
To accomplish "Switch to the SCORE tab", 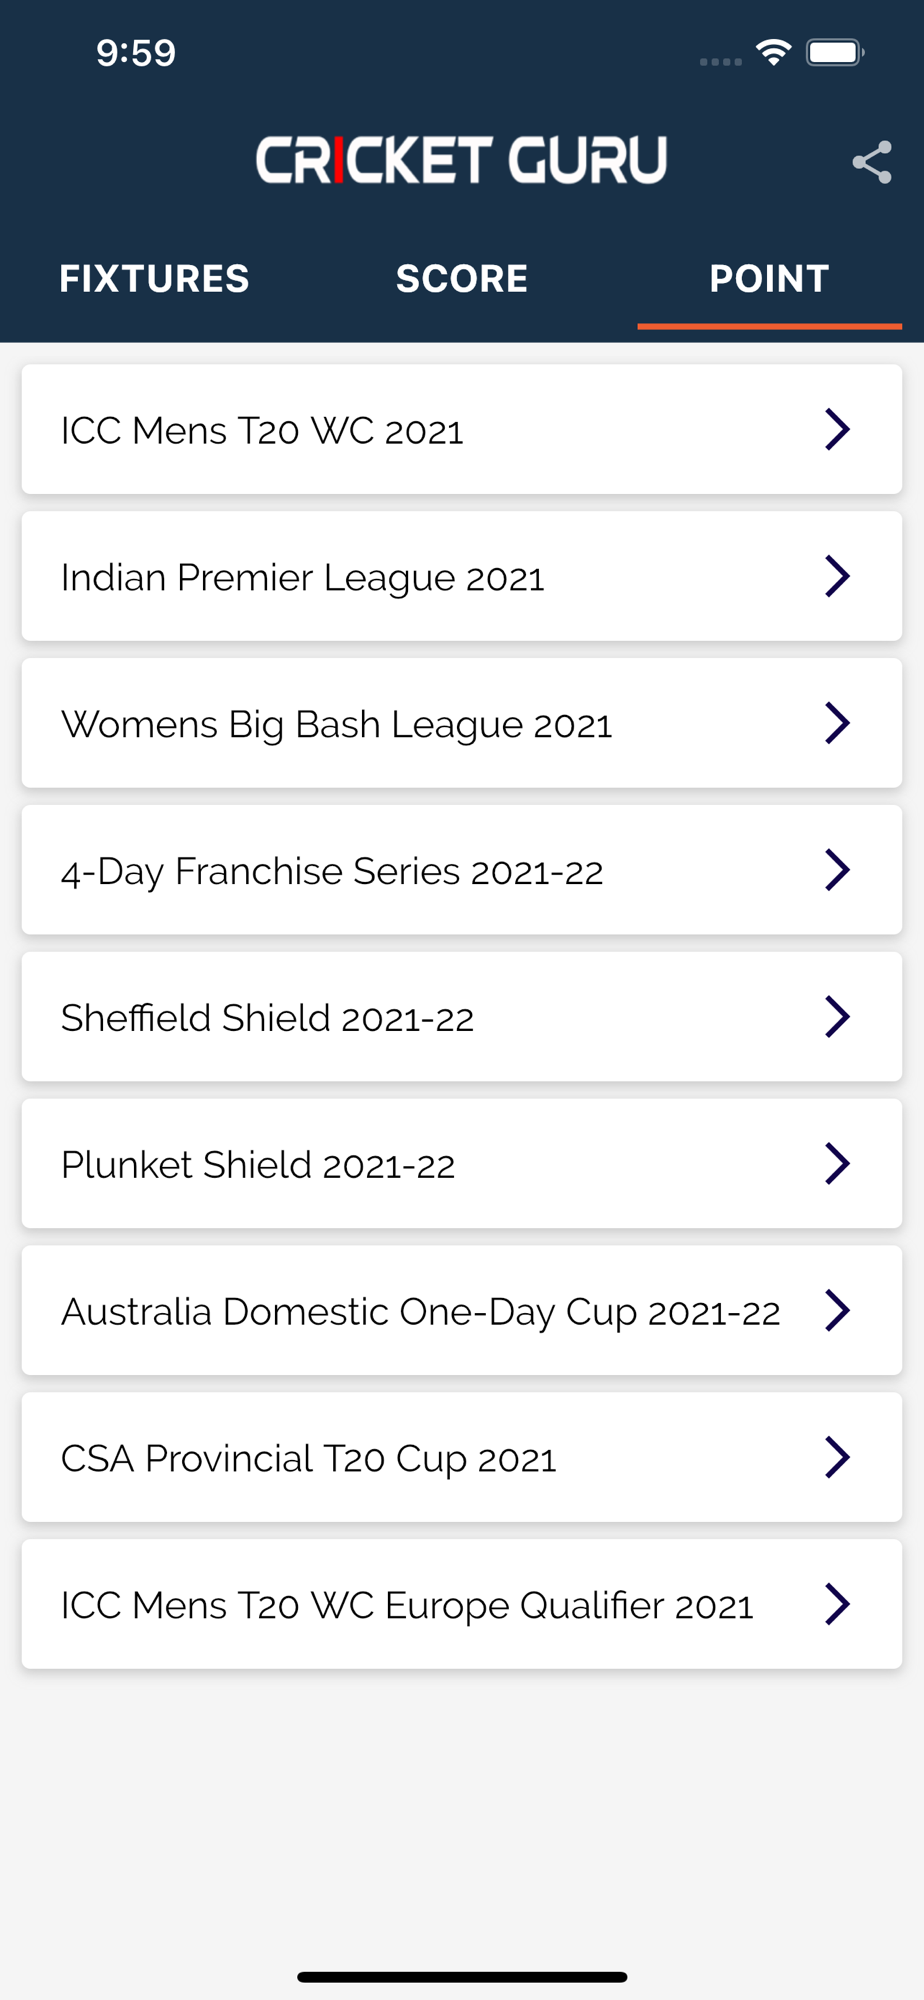I will 461,279.
